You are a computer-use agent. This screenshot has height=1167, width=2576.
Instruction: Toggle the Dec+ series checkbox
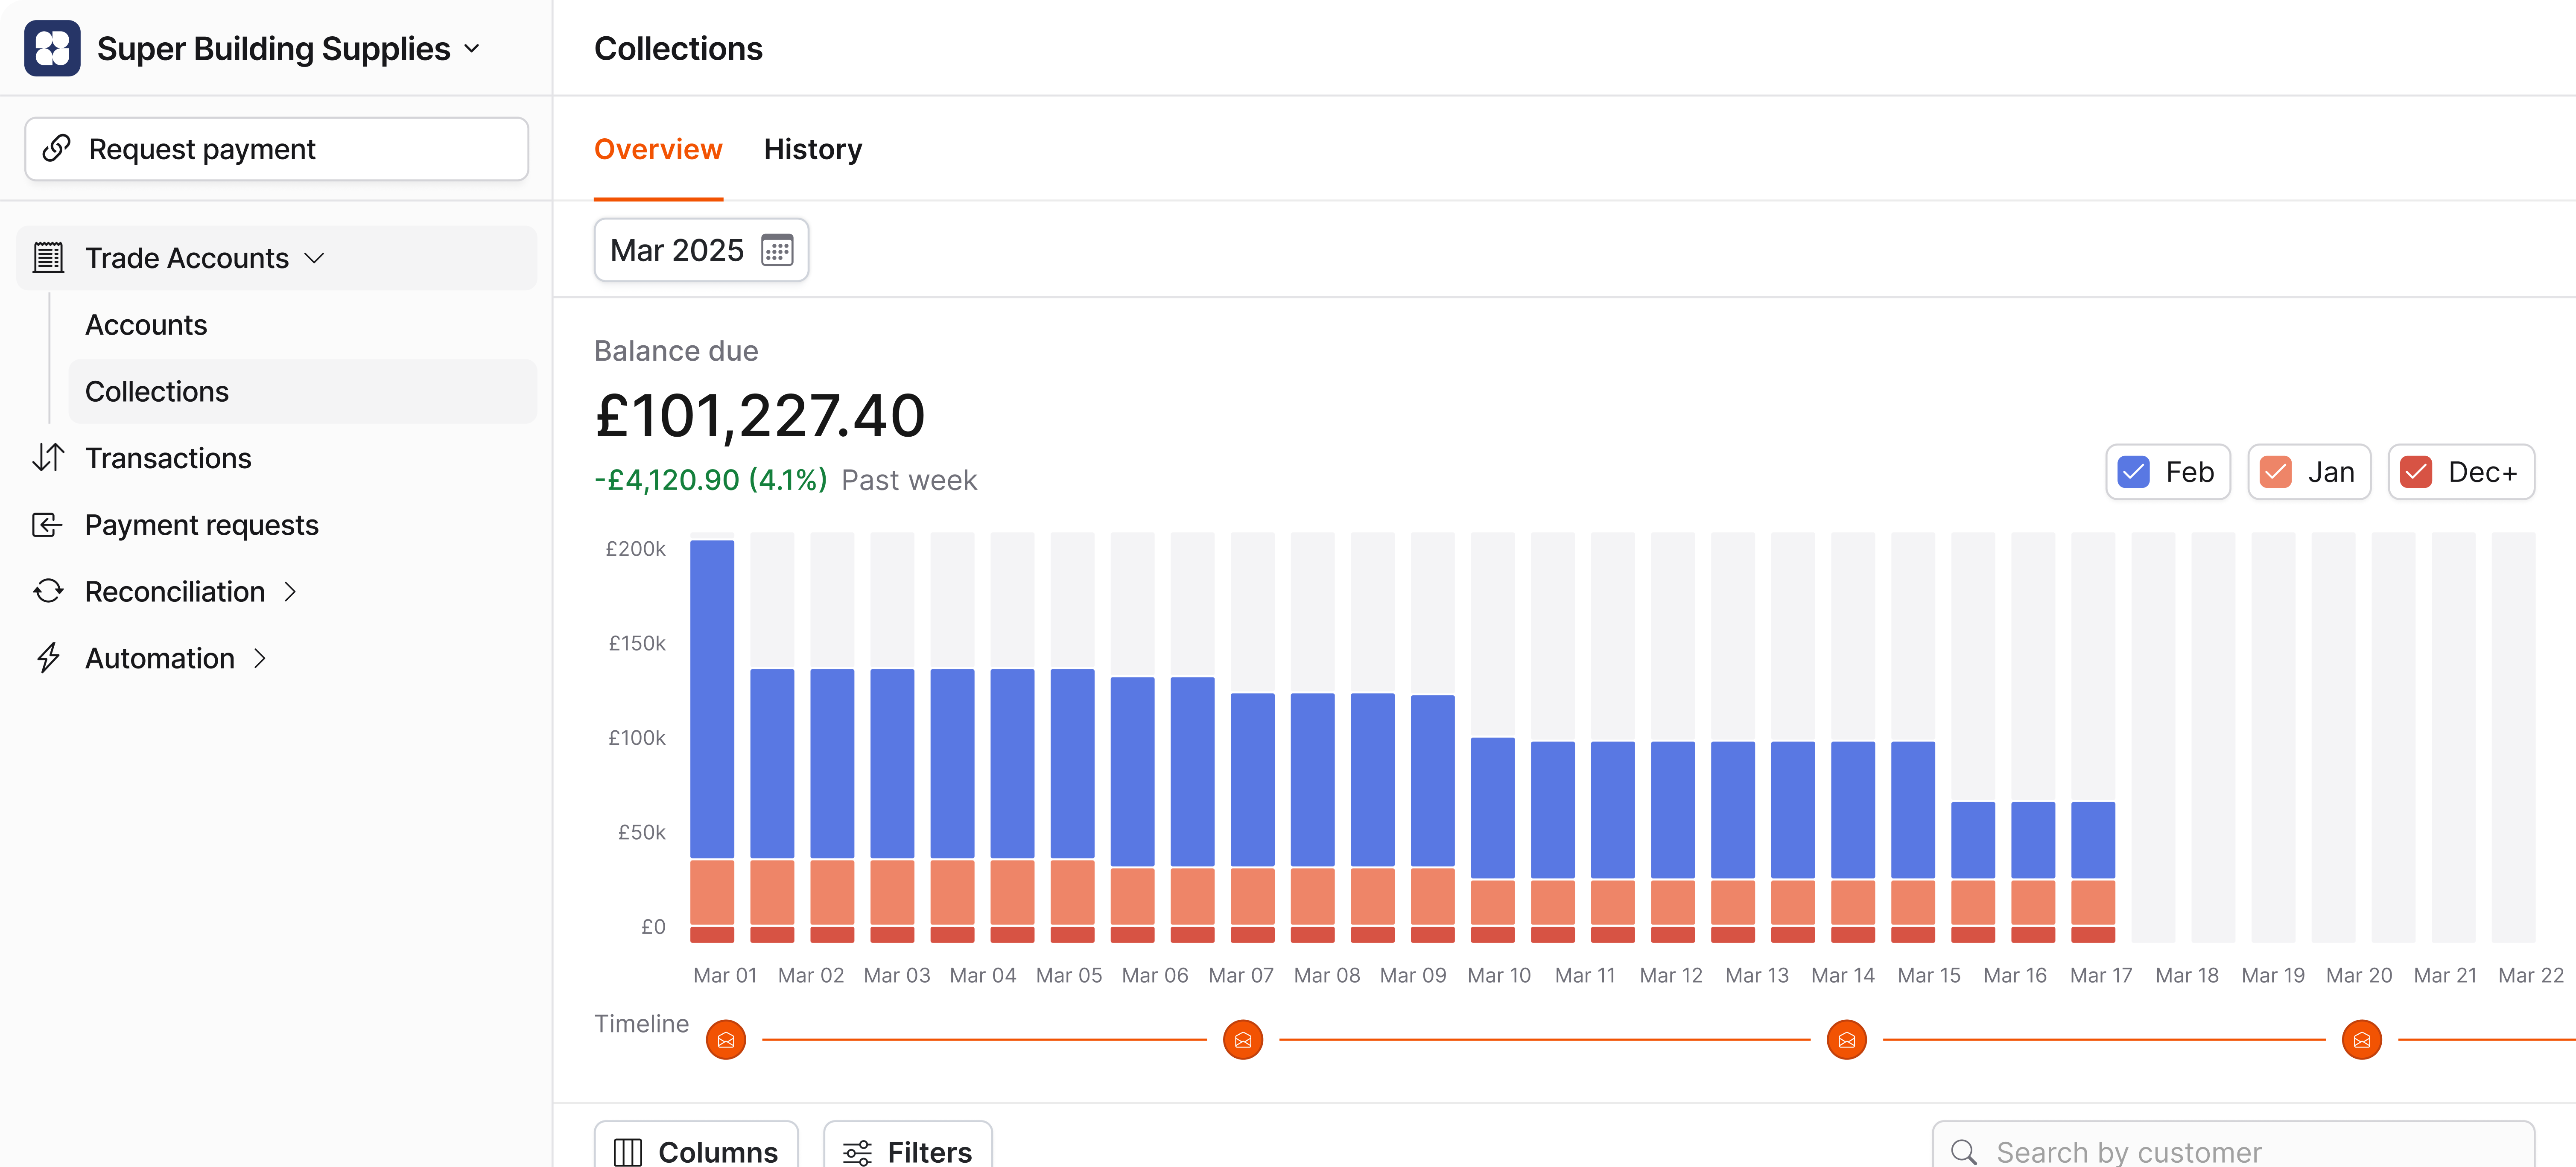click(2416, 472)
